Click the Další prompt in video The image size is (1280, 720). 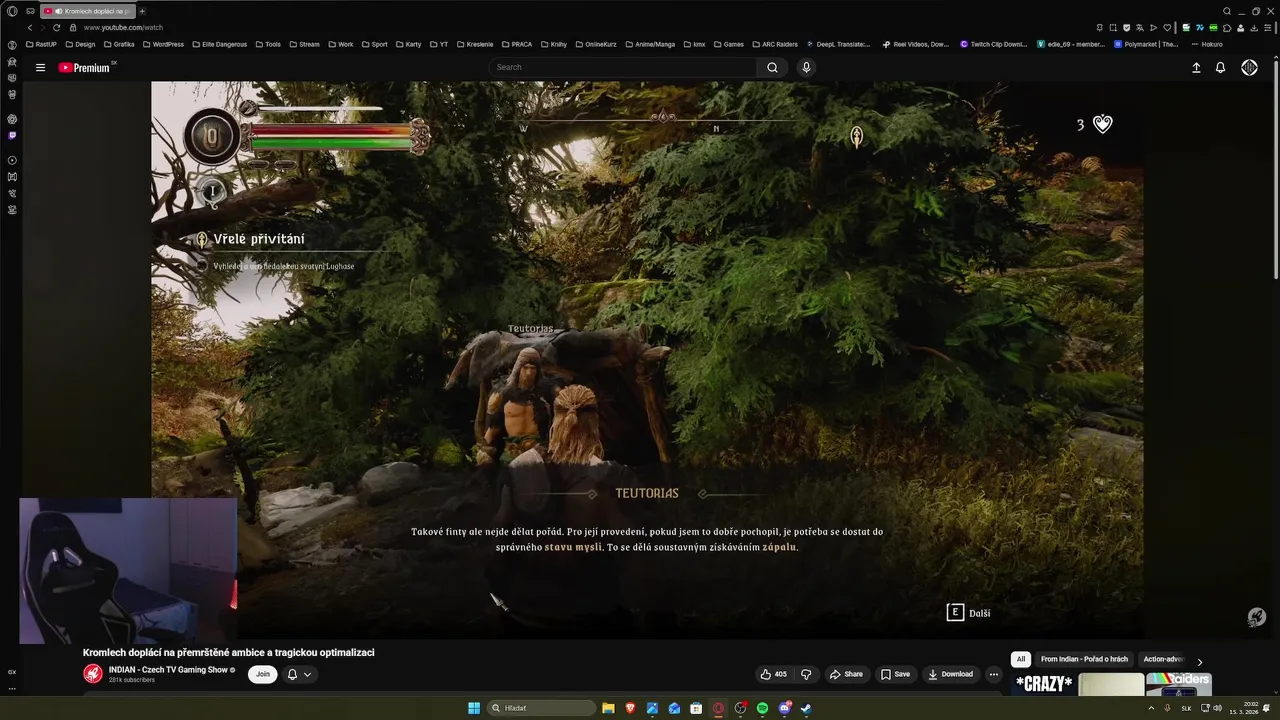pyautogui.click(x=968, y=613)
